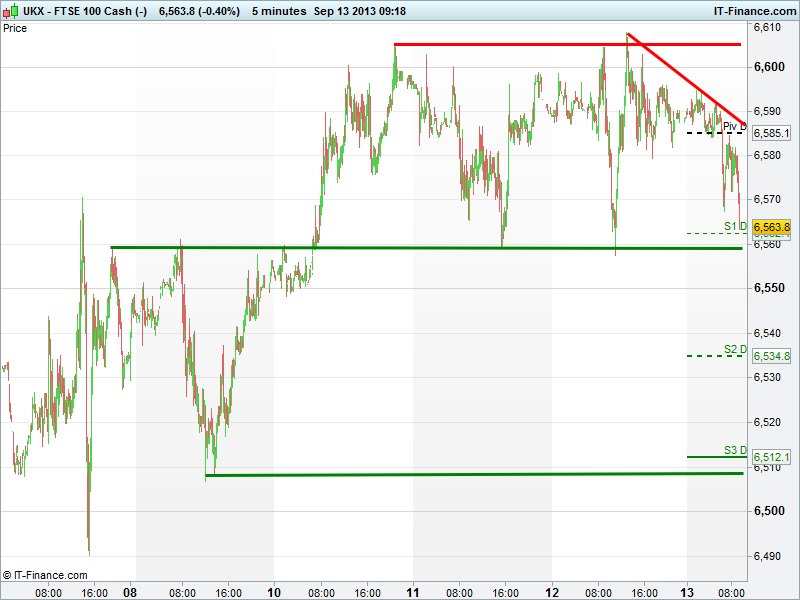Select the red horizontal resistance line
This screenshot has height=600, width=800.
520,44
